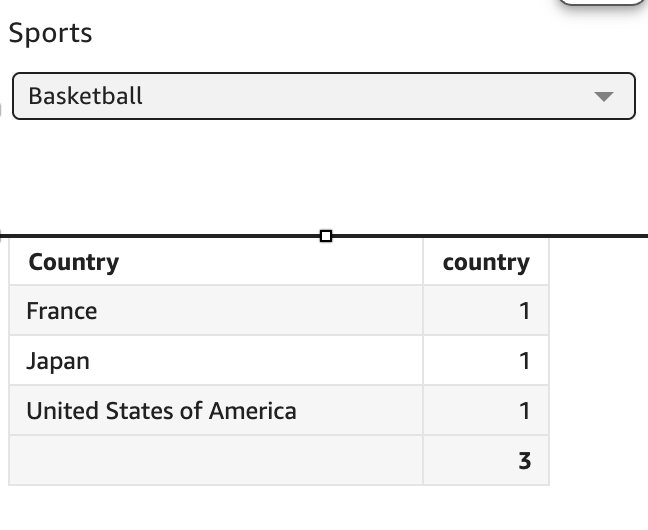The height and width of the screenshot is (530, 648).
Task: Click empty area between Sports dropdown and table
Action: click(x=323, y=175)
